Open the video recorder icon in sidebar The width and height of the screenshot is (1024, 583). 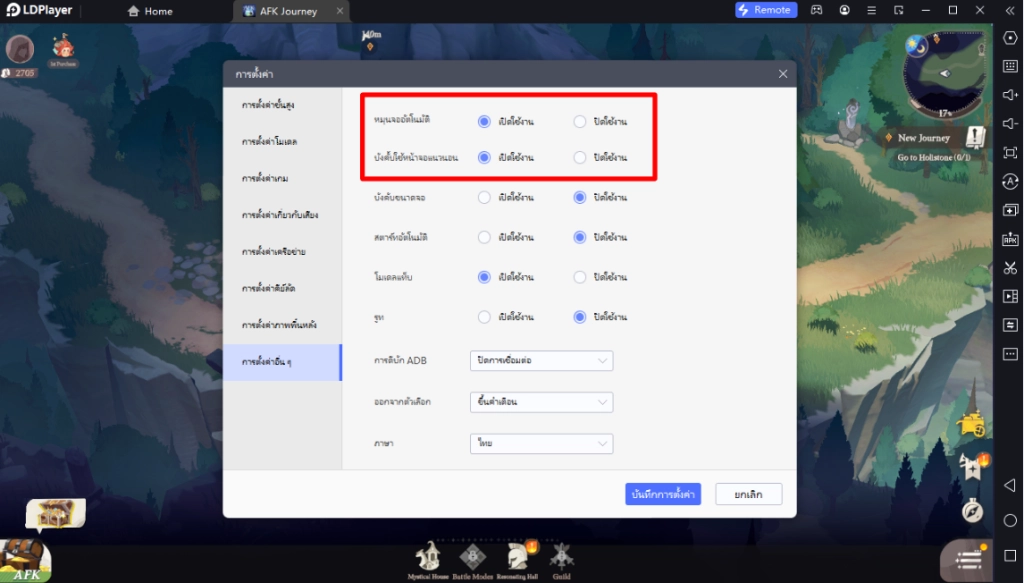coord(1010,296)
